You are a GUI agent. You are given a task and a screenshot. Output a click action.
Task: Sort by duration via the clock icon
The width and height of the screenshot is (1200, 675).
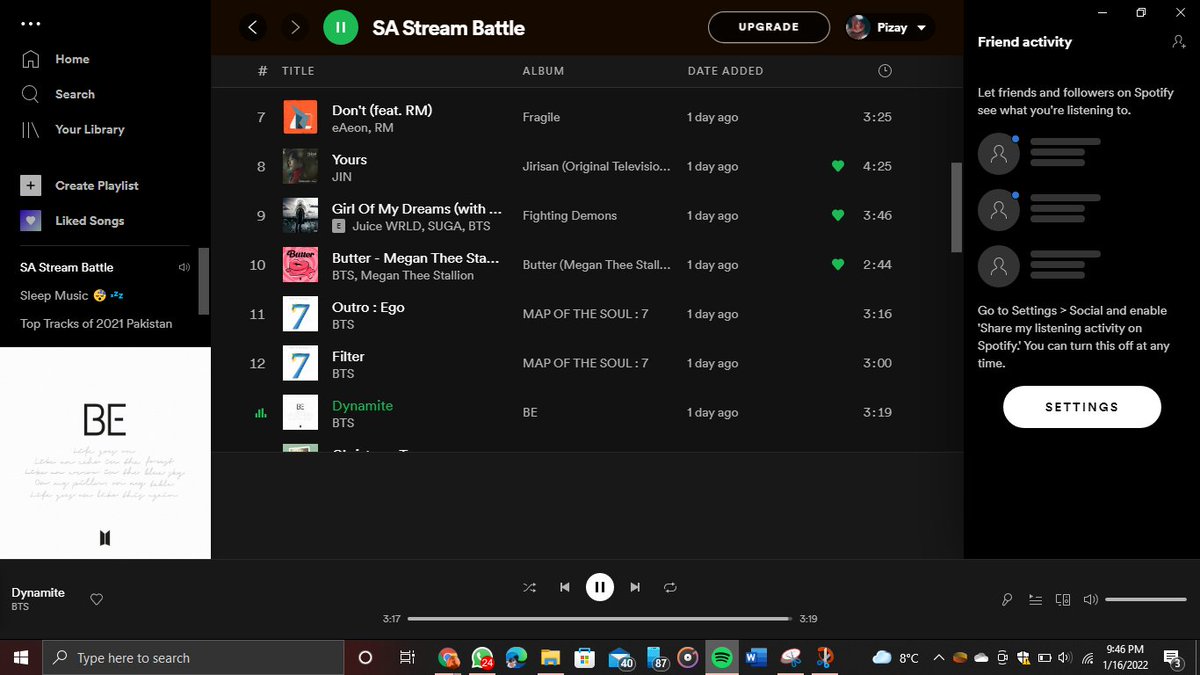[884, 71]
